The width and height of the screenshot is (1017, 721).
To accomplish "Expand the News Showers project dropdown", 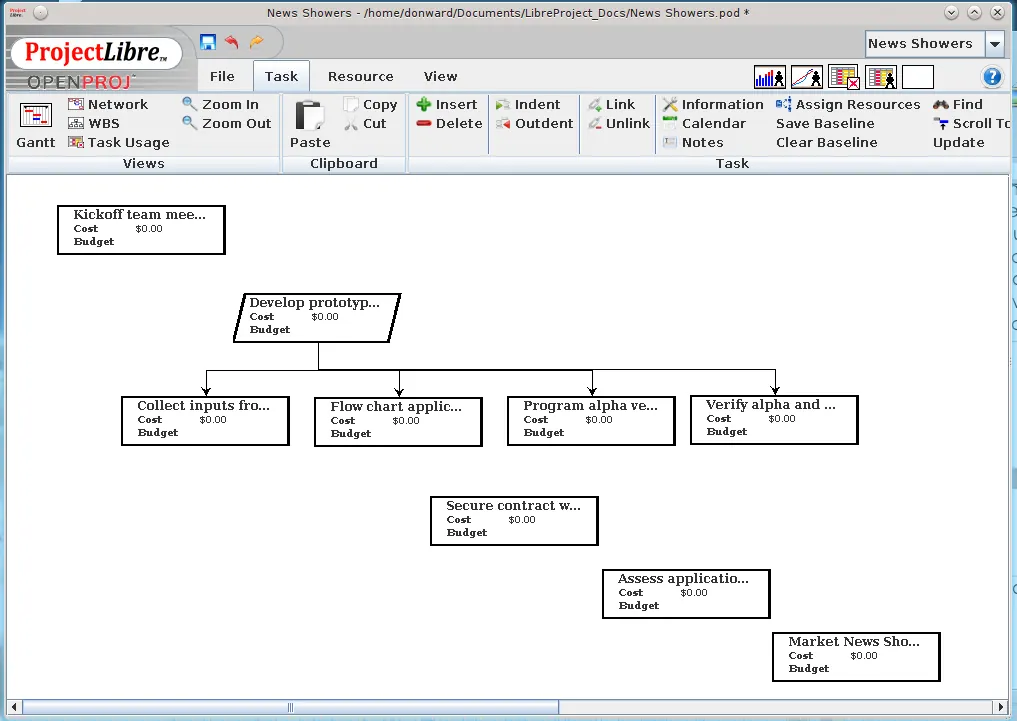I will [994, 44].
